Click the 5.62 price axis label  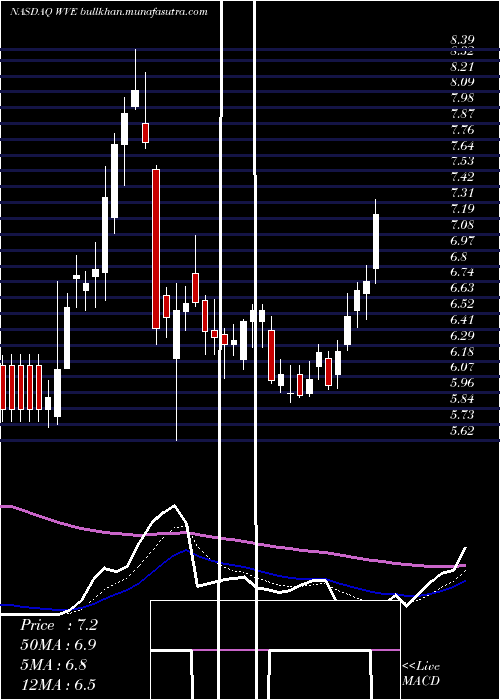click(x=462, y=431)
